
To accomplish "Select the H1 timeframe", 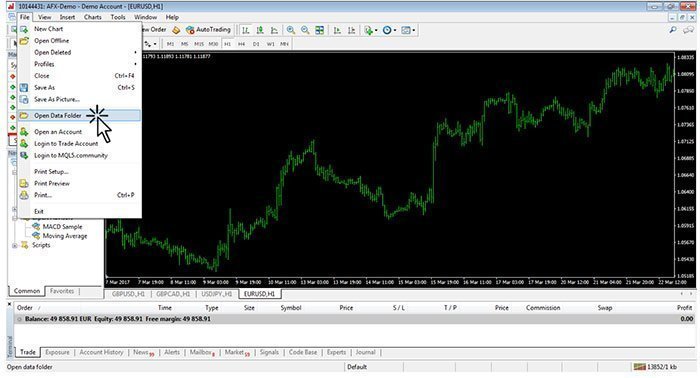I will pyautogui.click(x=228, y=44).
